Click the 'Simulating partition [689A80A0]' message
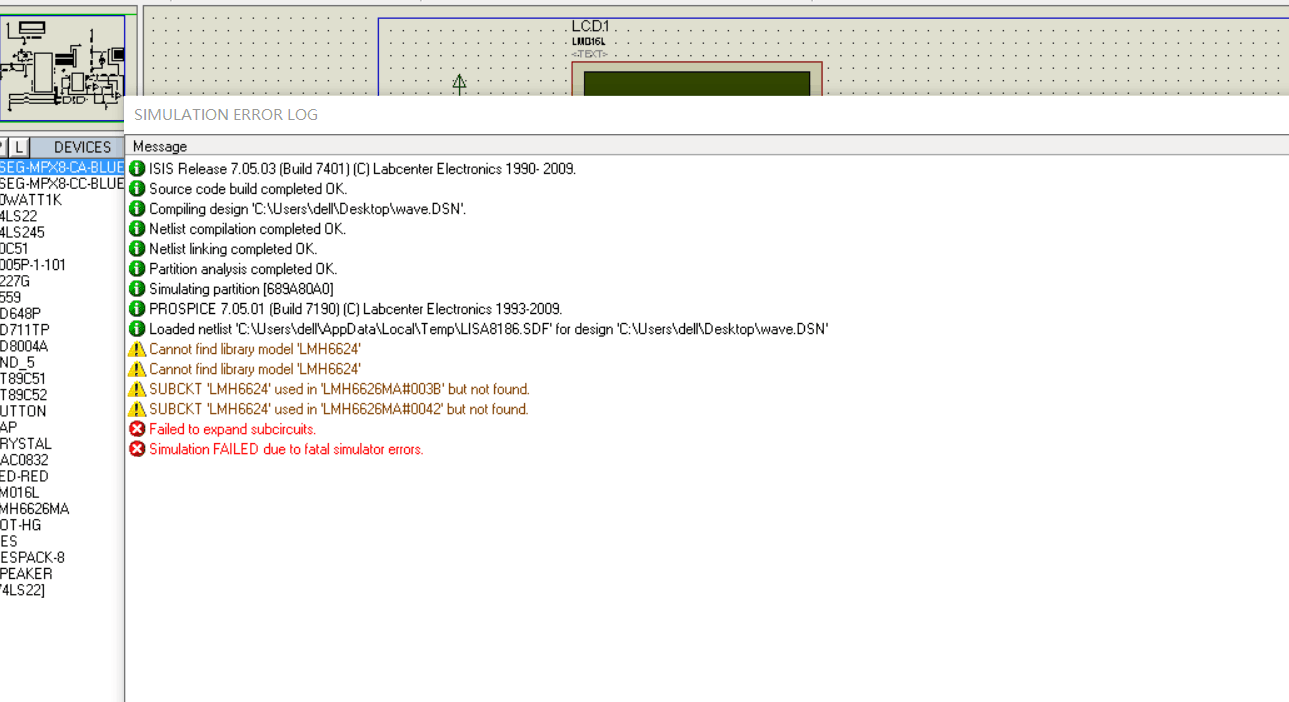1289x702 pixels. [241, 289]
